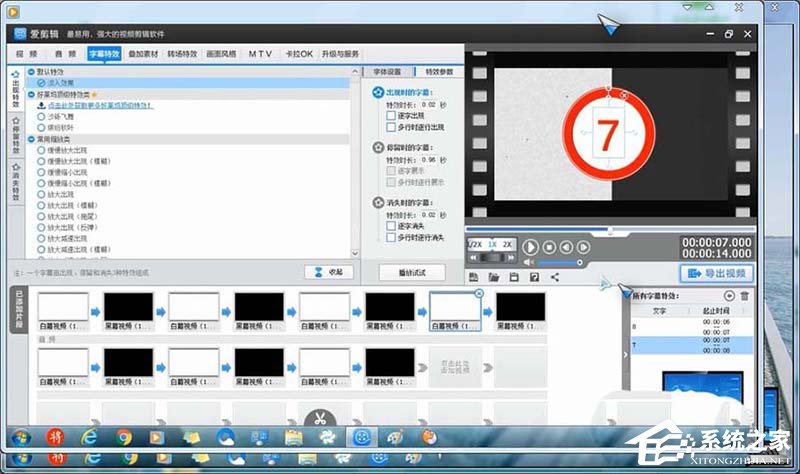The image size is (800, 474).
Task: Switch to the 视频 tab
Action: [27, 54]
